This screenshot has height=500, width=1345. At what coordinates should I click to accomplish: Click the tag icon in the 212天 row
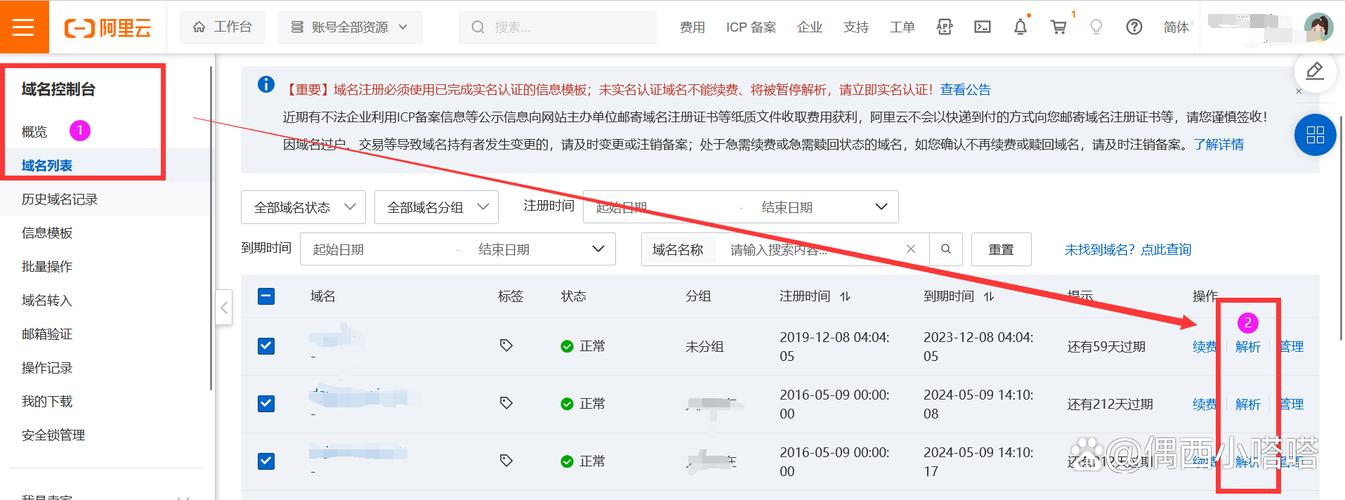click(506, 403)
